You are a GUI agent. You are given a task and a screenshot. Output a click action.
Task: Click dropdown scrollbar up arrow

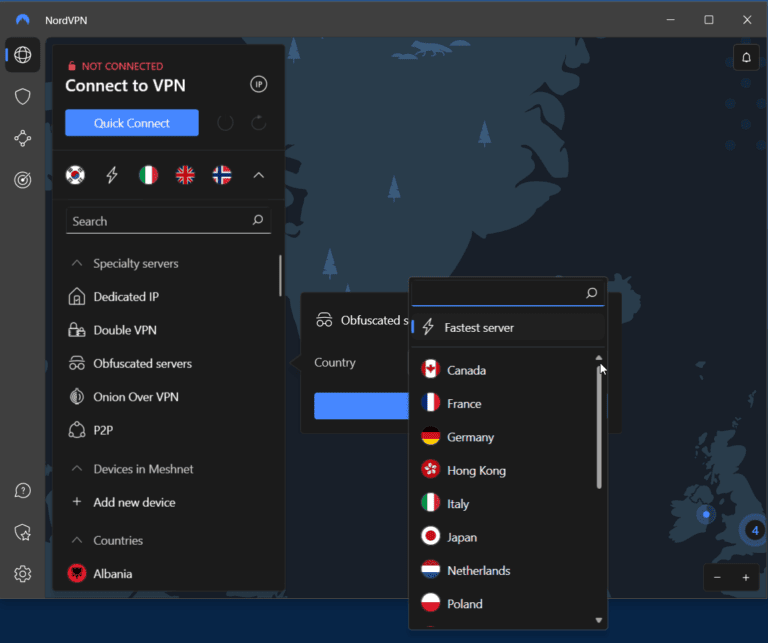pyautogui.click(x=599, y=358)
